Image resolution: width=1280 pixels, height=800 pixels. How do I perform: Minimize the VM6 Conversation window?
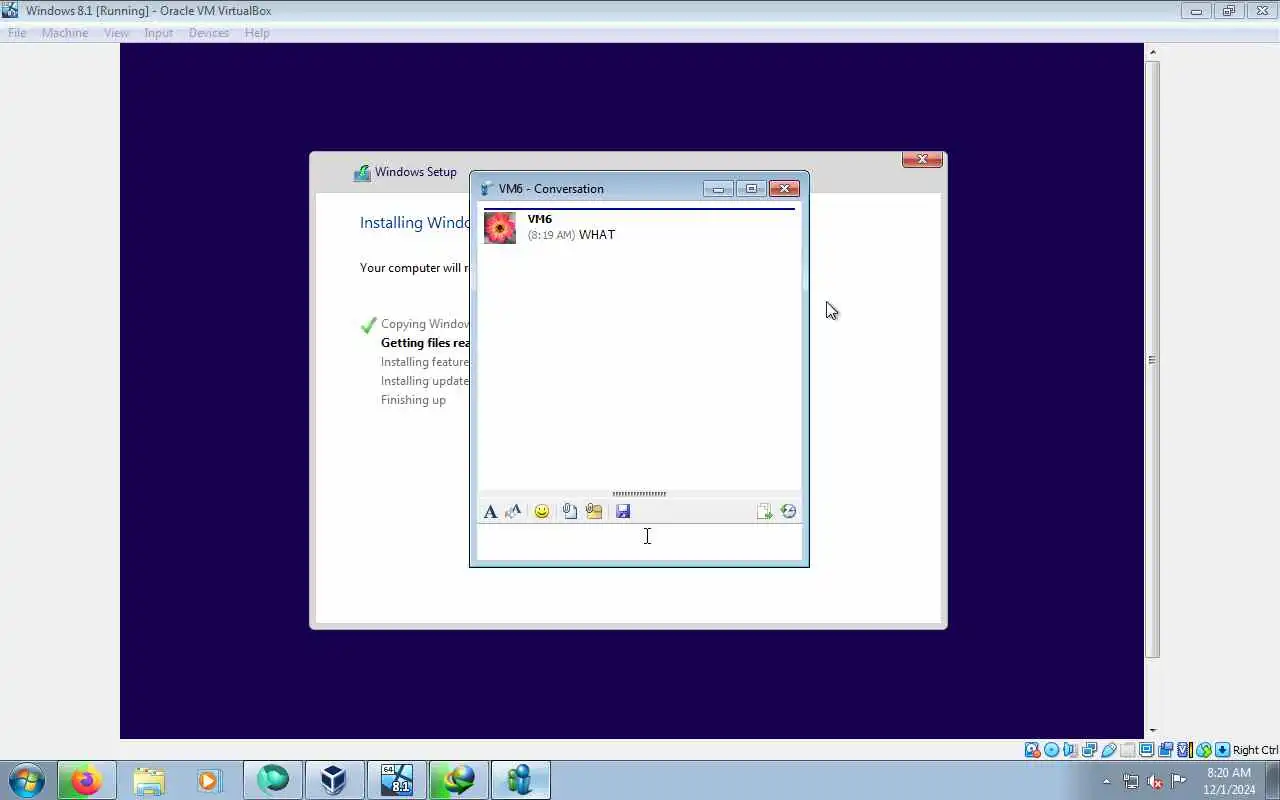pos(718,189)
